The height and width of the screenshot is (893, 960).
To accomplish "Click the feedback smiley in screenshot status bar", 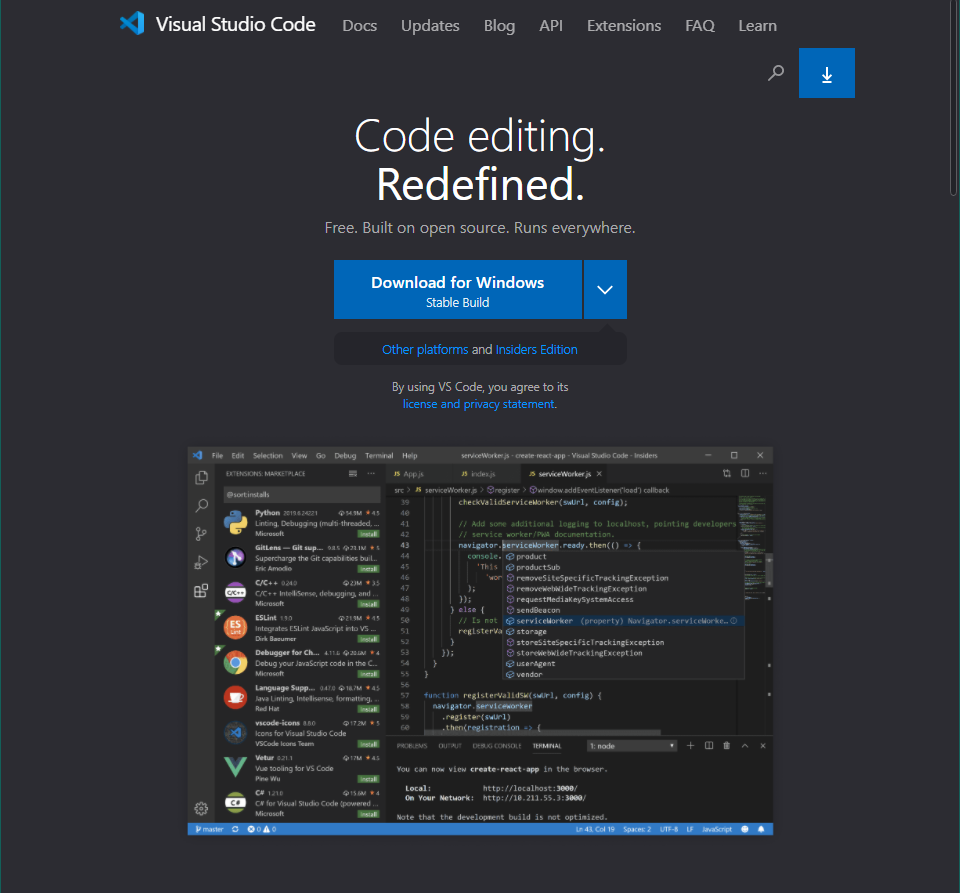I will coord(744,829).
